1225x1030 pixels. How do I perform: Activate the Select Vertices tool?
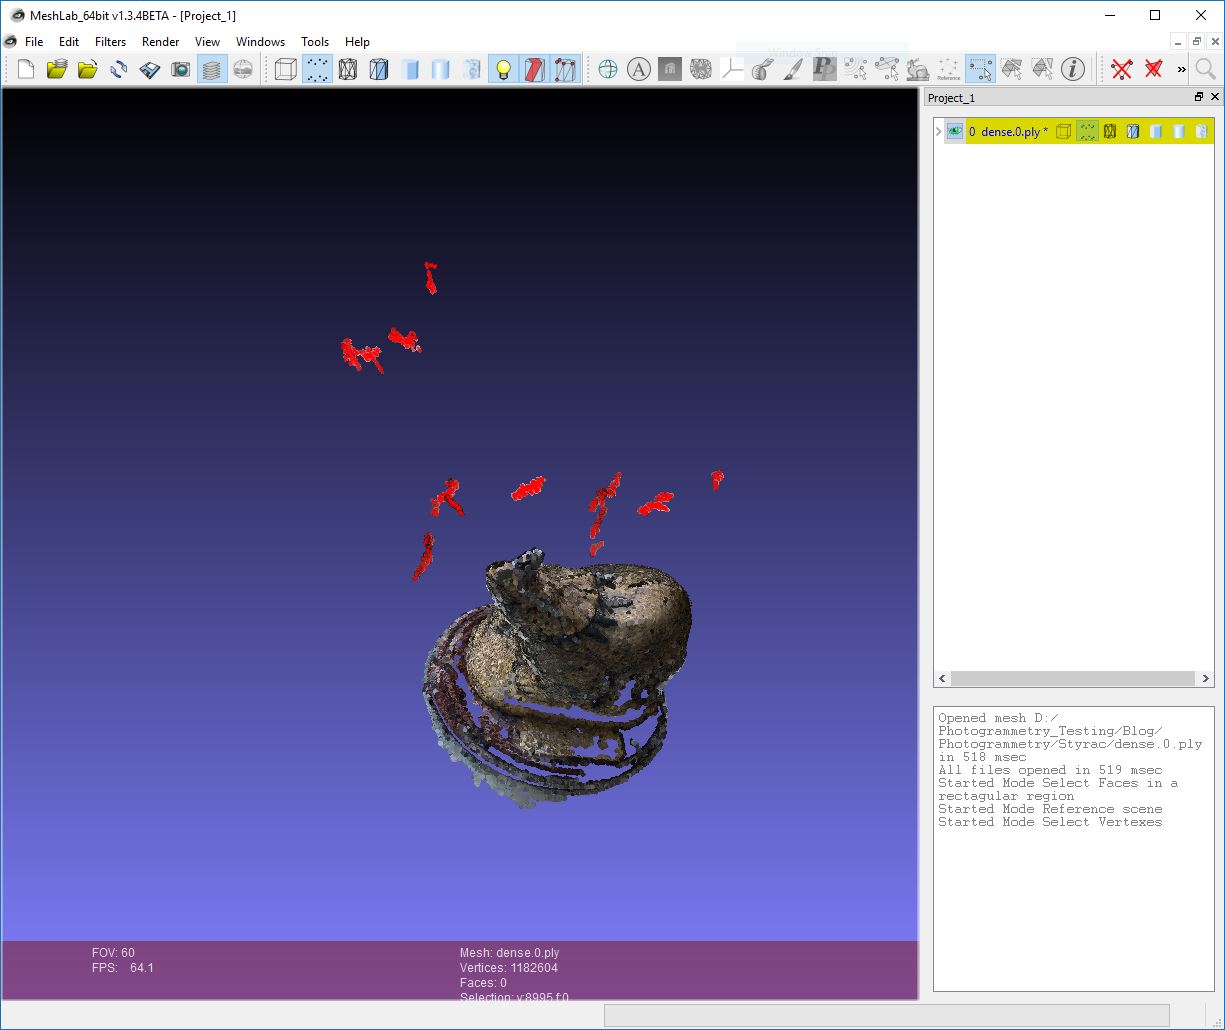point(981,68)
